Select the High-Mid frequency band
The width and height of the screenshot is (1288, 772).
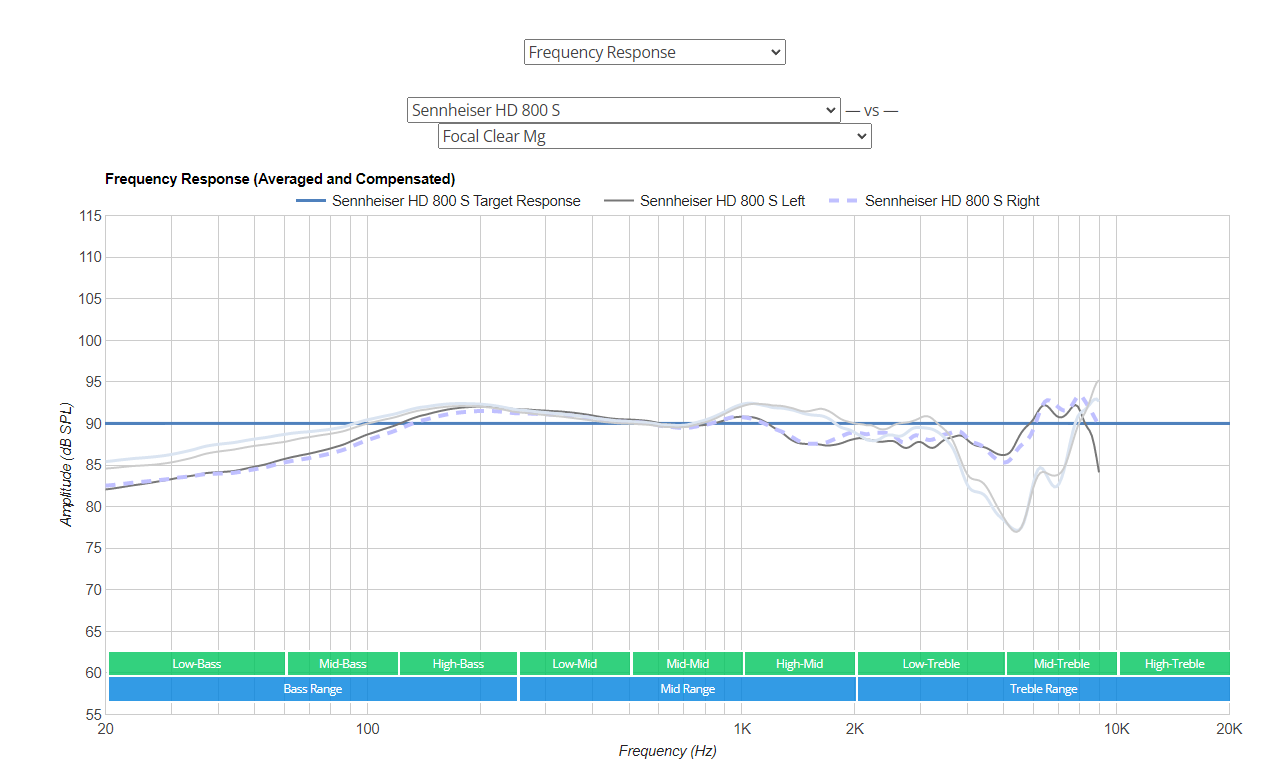(x=800, y=664)
